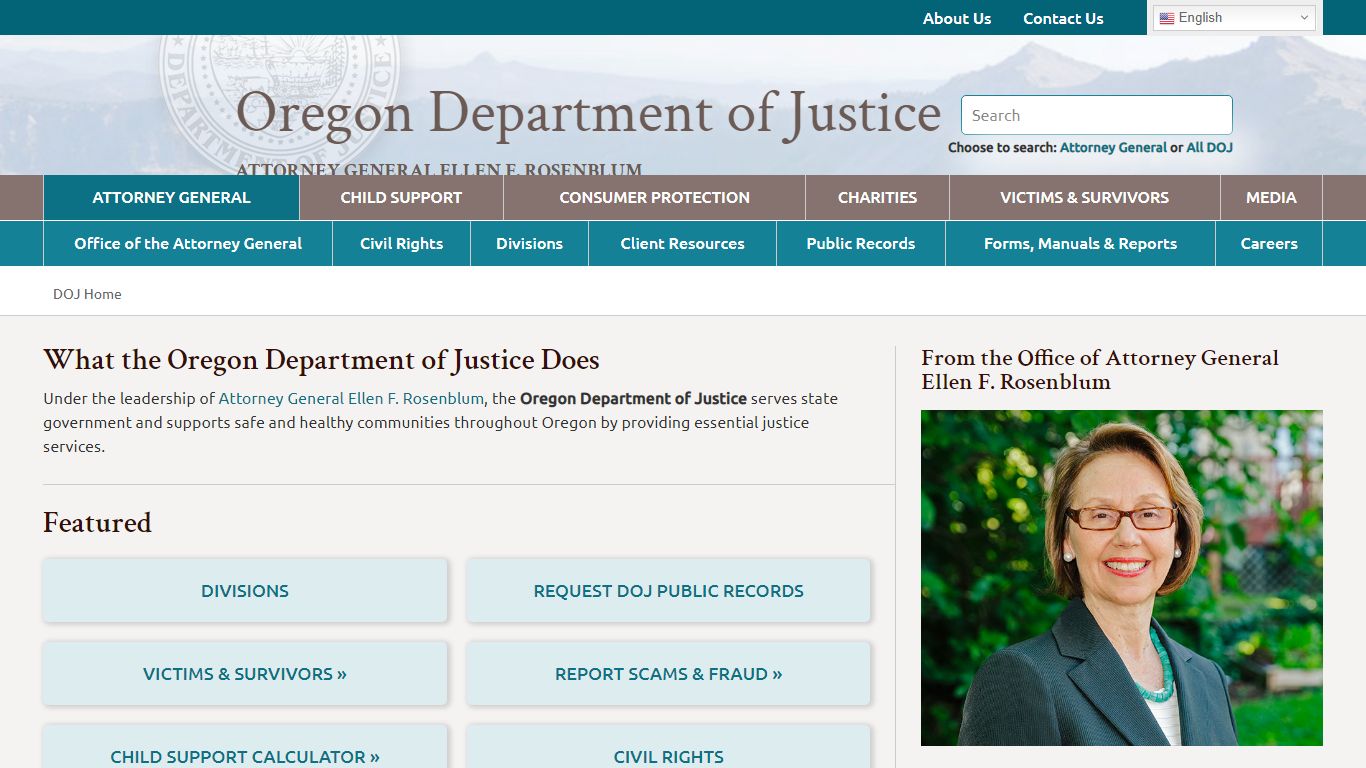Click the REPORT SCAMS & FRAUD » button

coord(668,674)
